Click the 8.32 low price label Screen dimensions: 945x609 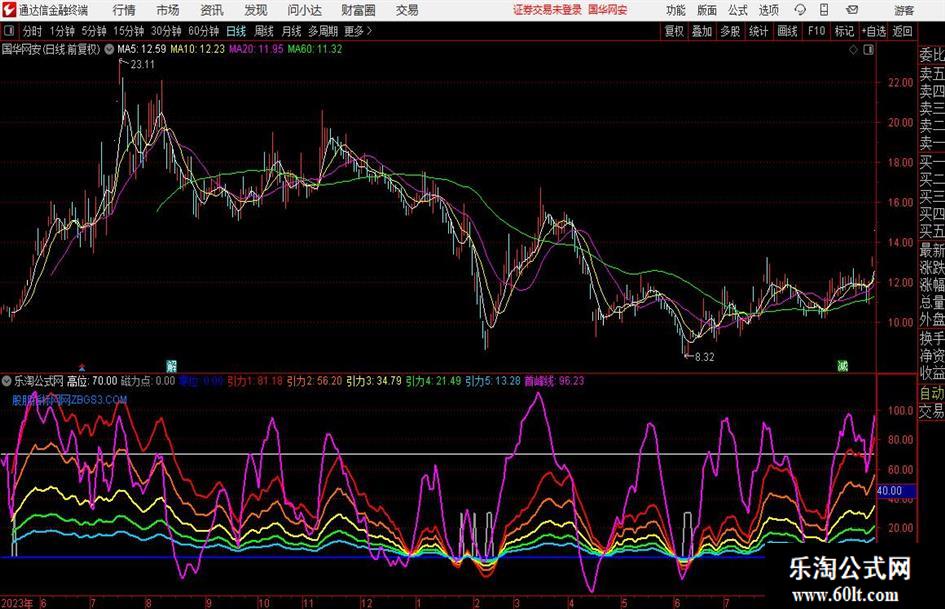[705, 357]
